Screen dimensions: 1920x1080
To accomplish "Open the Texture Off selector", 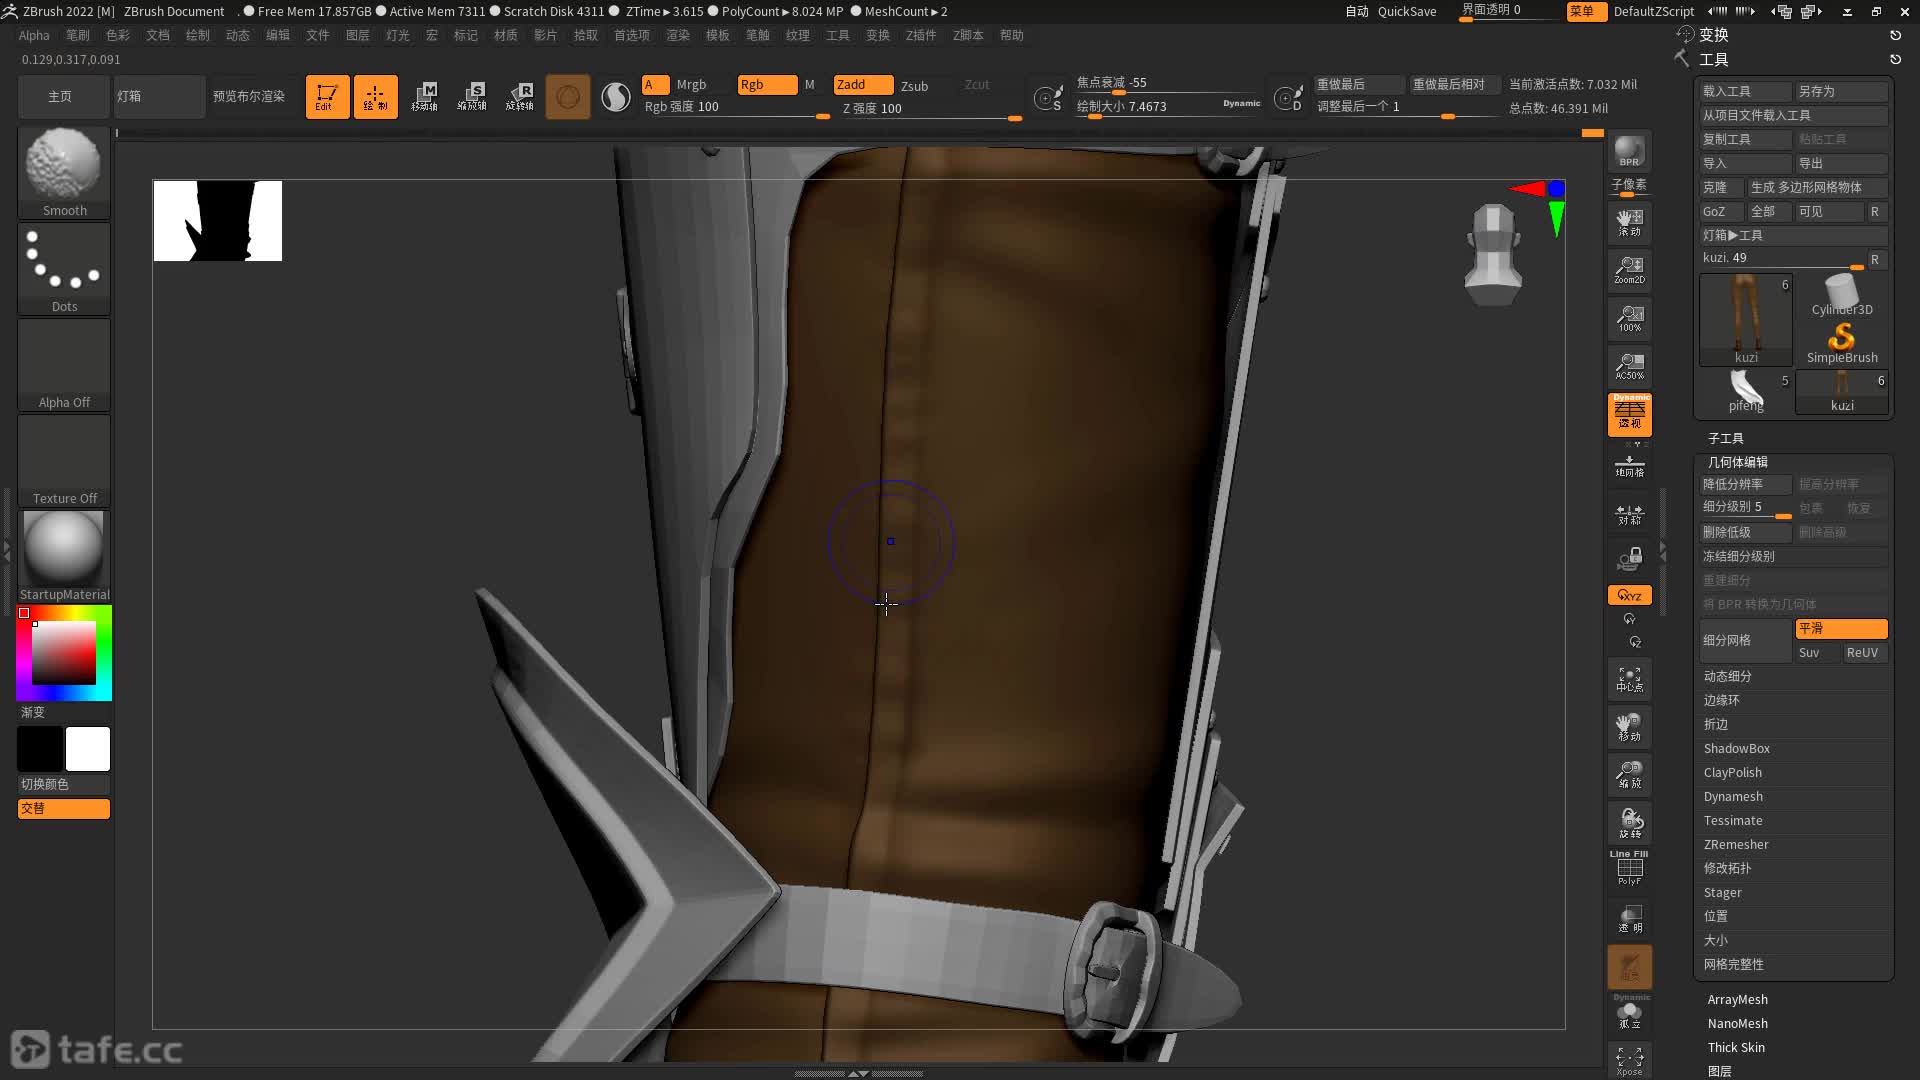I will [x=64, y=459].
